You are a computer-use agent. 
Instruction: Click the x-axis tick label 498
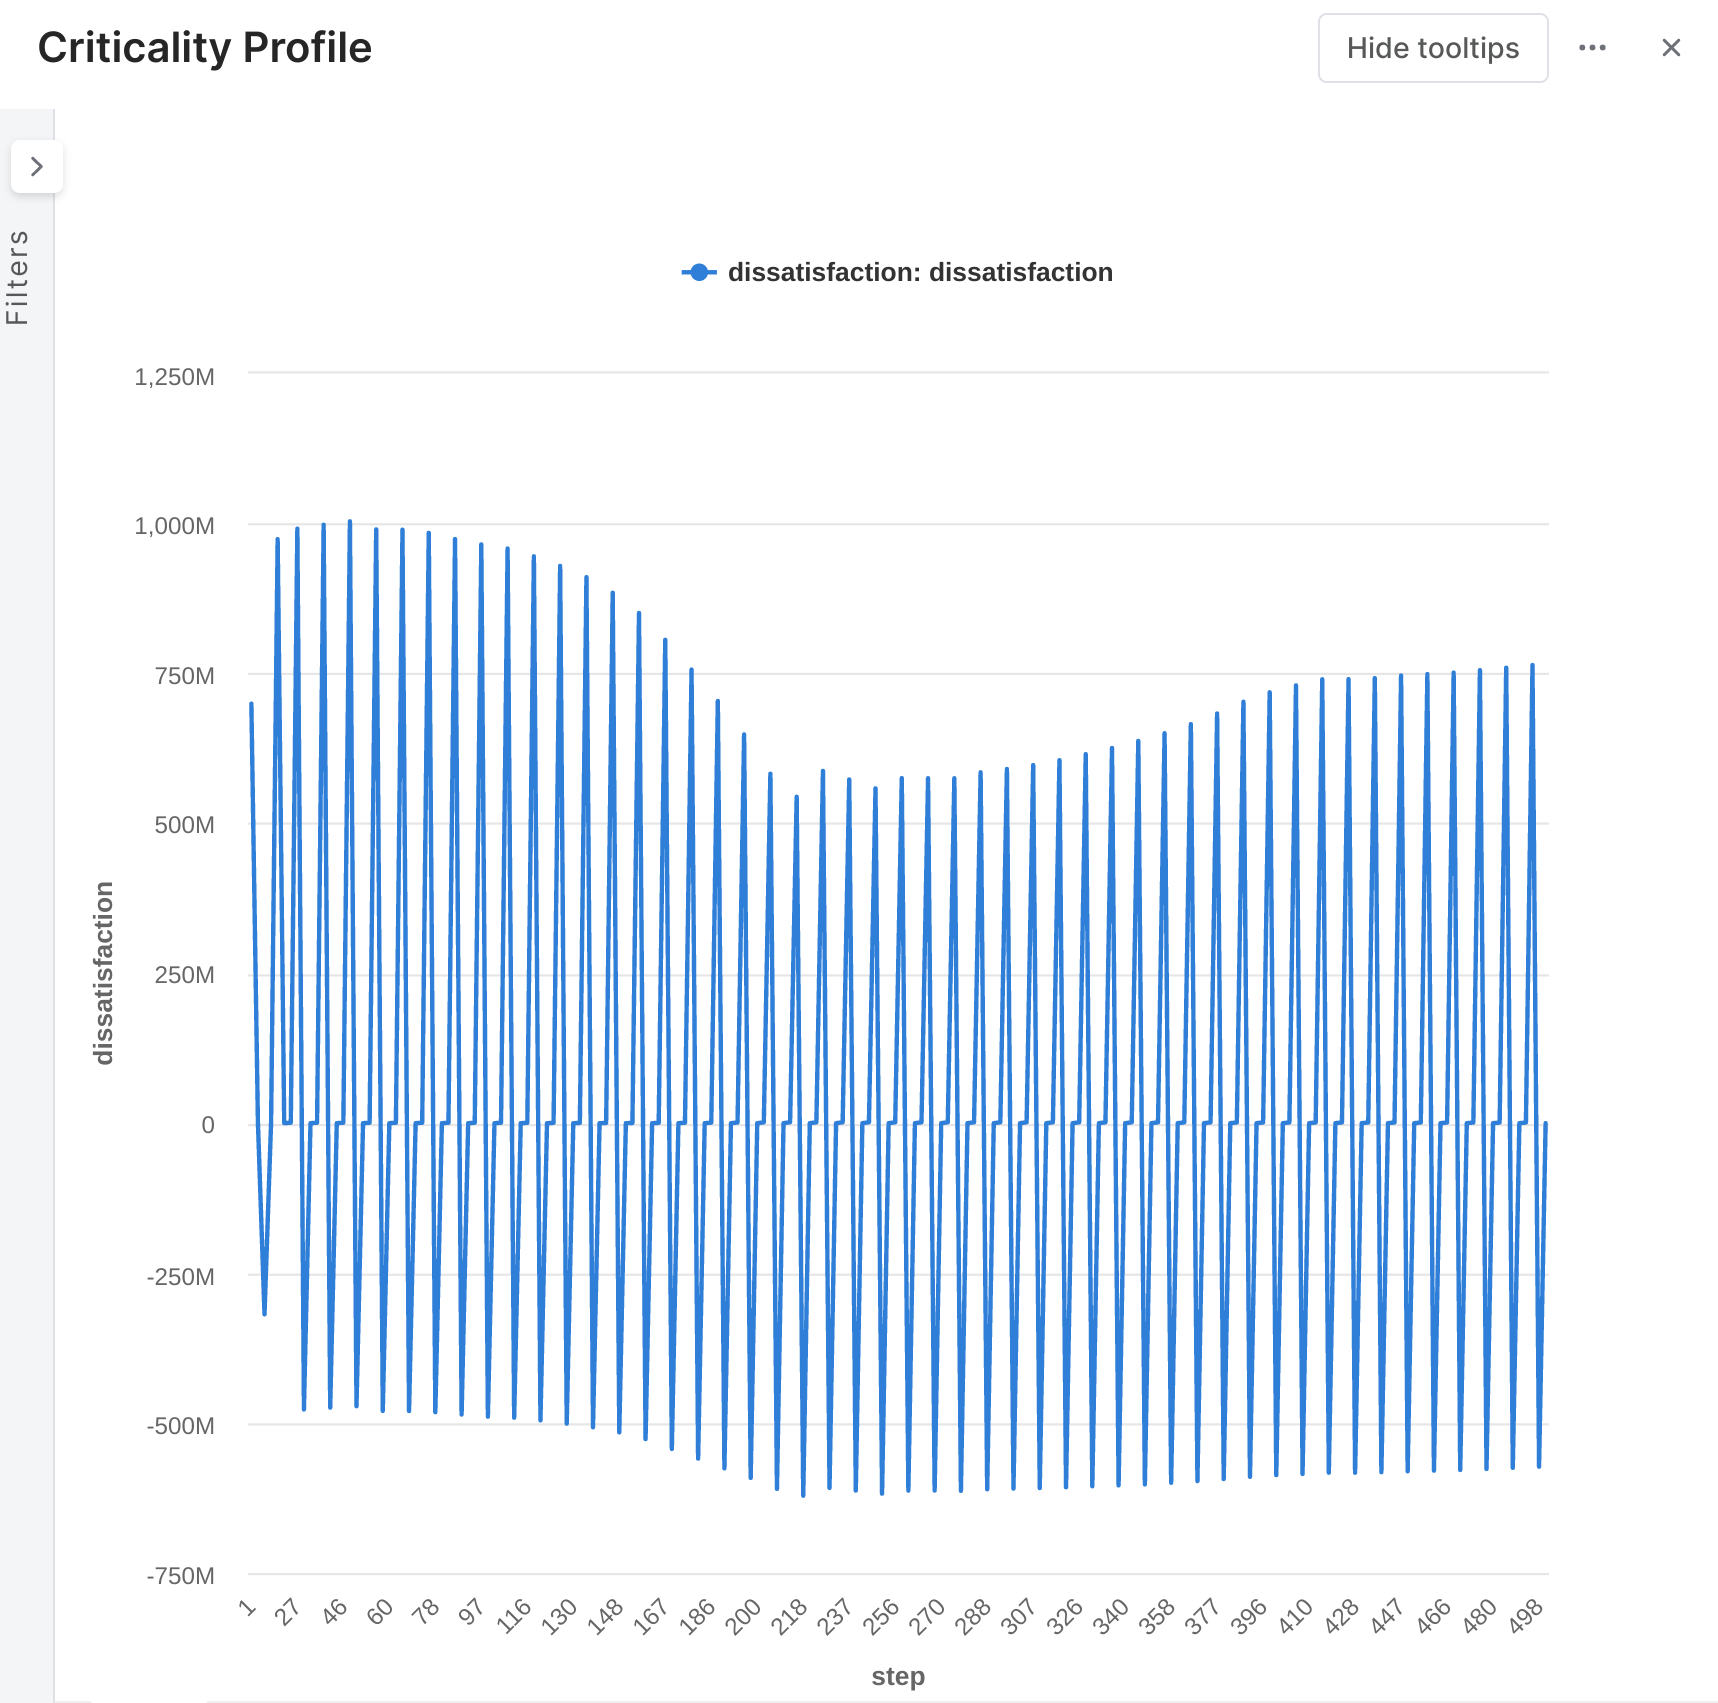coord(1526,1616)
